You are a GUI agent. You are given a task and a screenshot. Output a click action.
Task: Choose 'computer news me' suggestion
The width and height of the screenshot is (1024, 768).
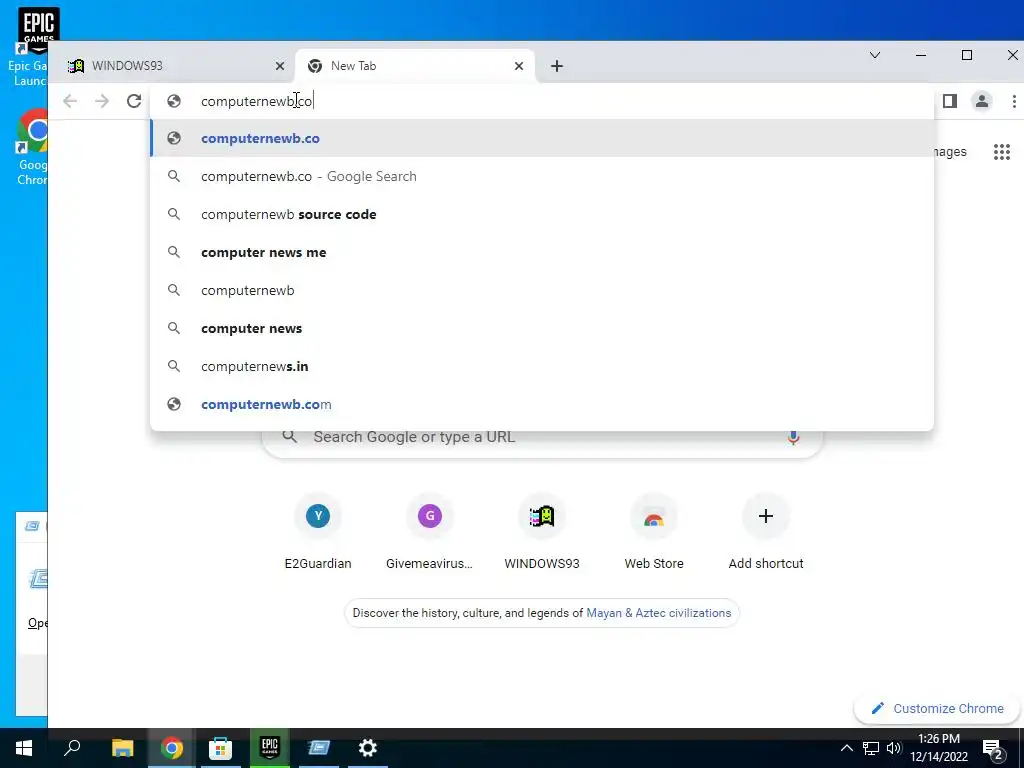pyautogui.click(x=542, y=252)
